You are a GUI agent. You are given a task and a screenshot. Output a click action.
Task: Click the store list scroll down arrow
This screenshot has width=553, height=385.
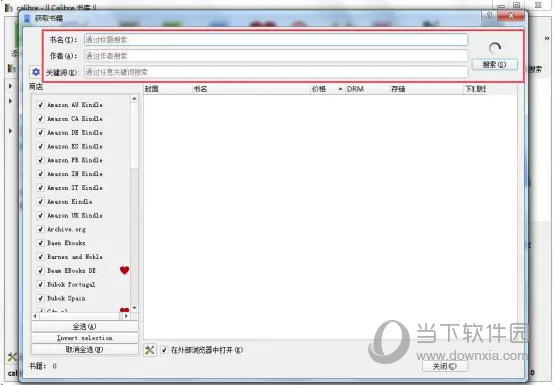pos(134,308)
